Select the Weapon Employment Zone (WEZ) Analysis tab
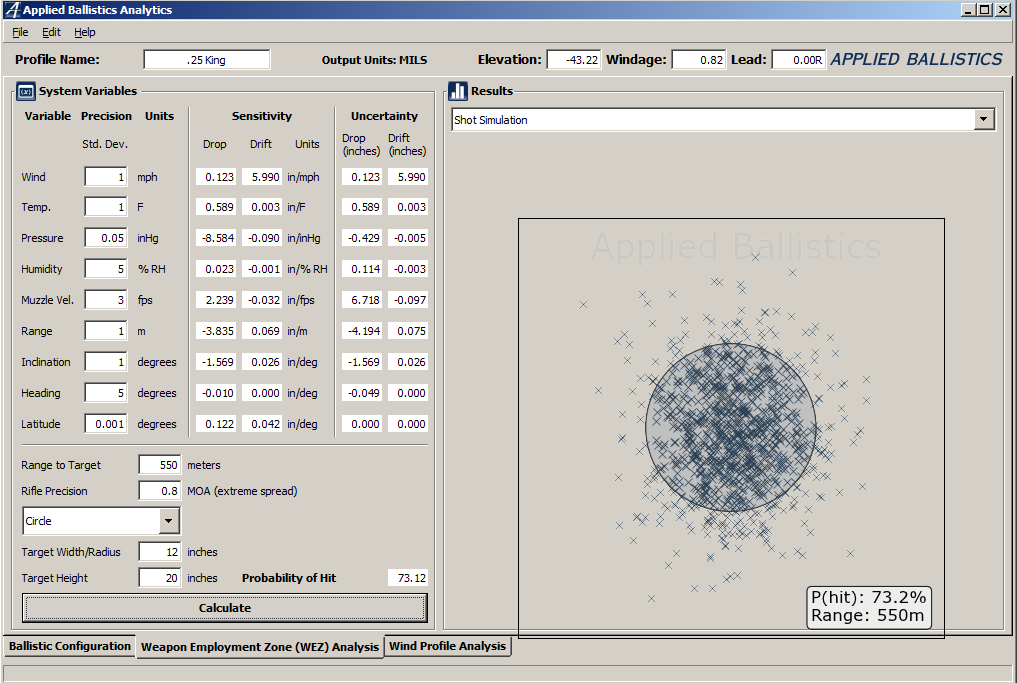This screenshot has height=683, width=1017. 259,647
